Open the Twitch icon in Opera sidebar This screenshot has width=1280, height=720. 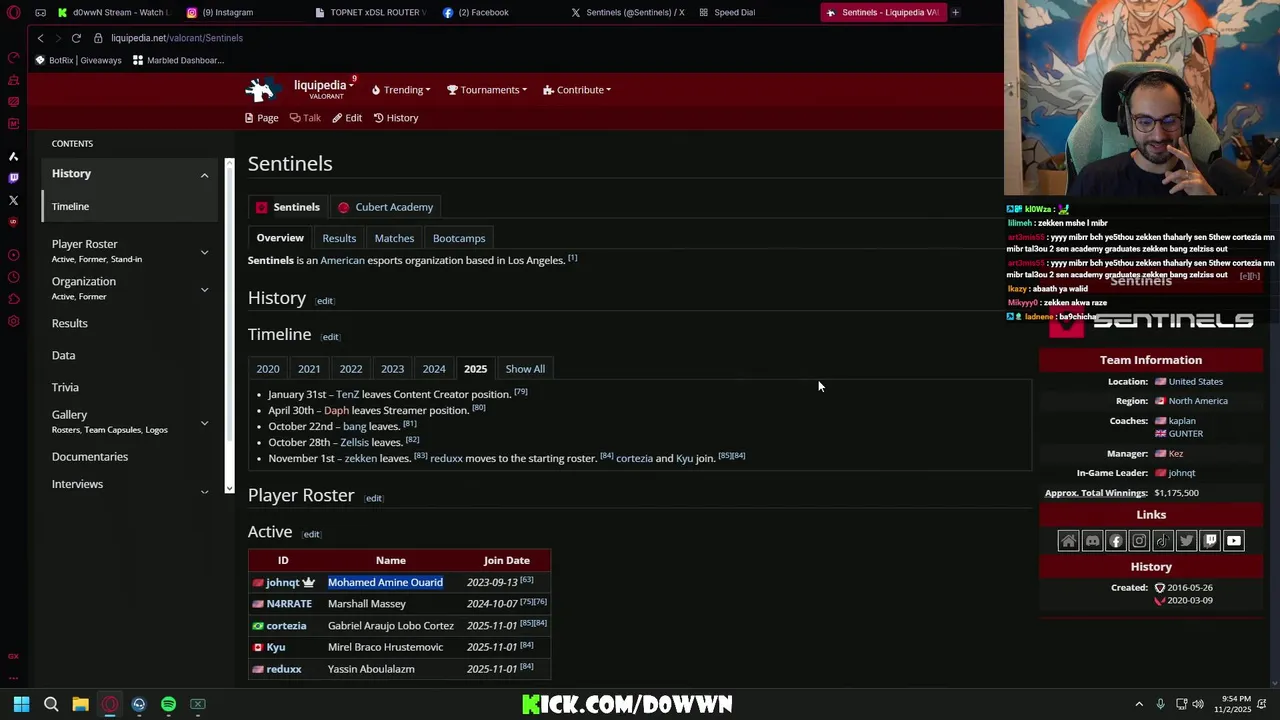pos(13,178)
